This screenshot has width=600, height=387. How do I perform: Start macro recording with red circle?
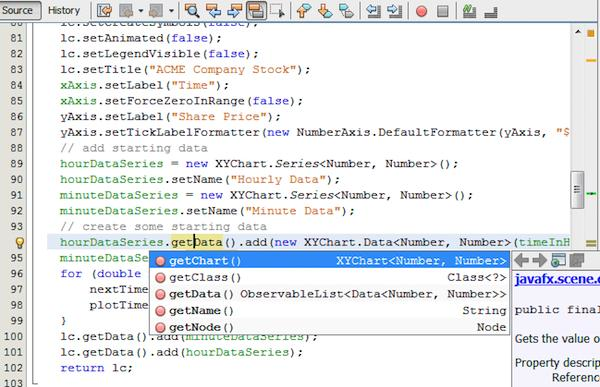421,11
